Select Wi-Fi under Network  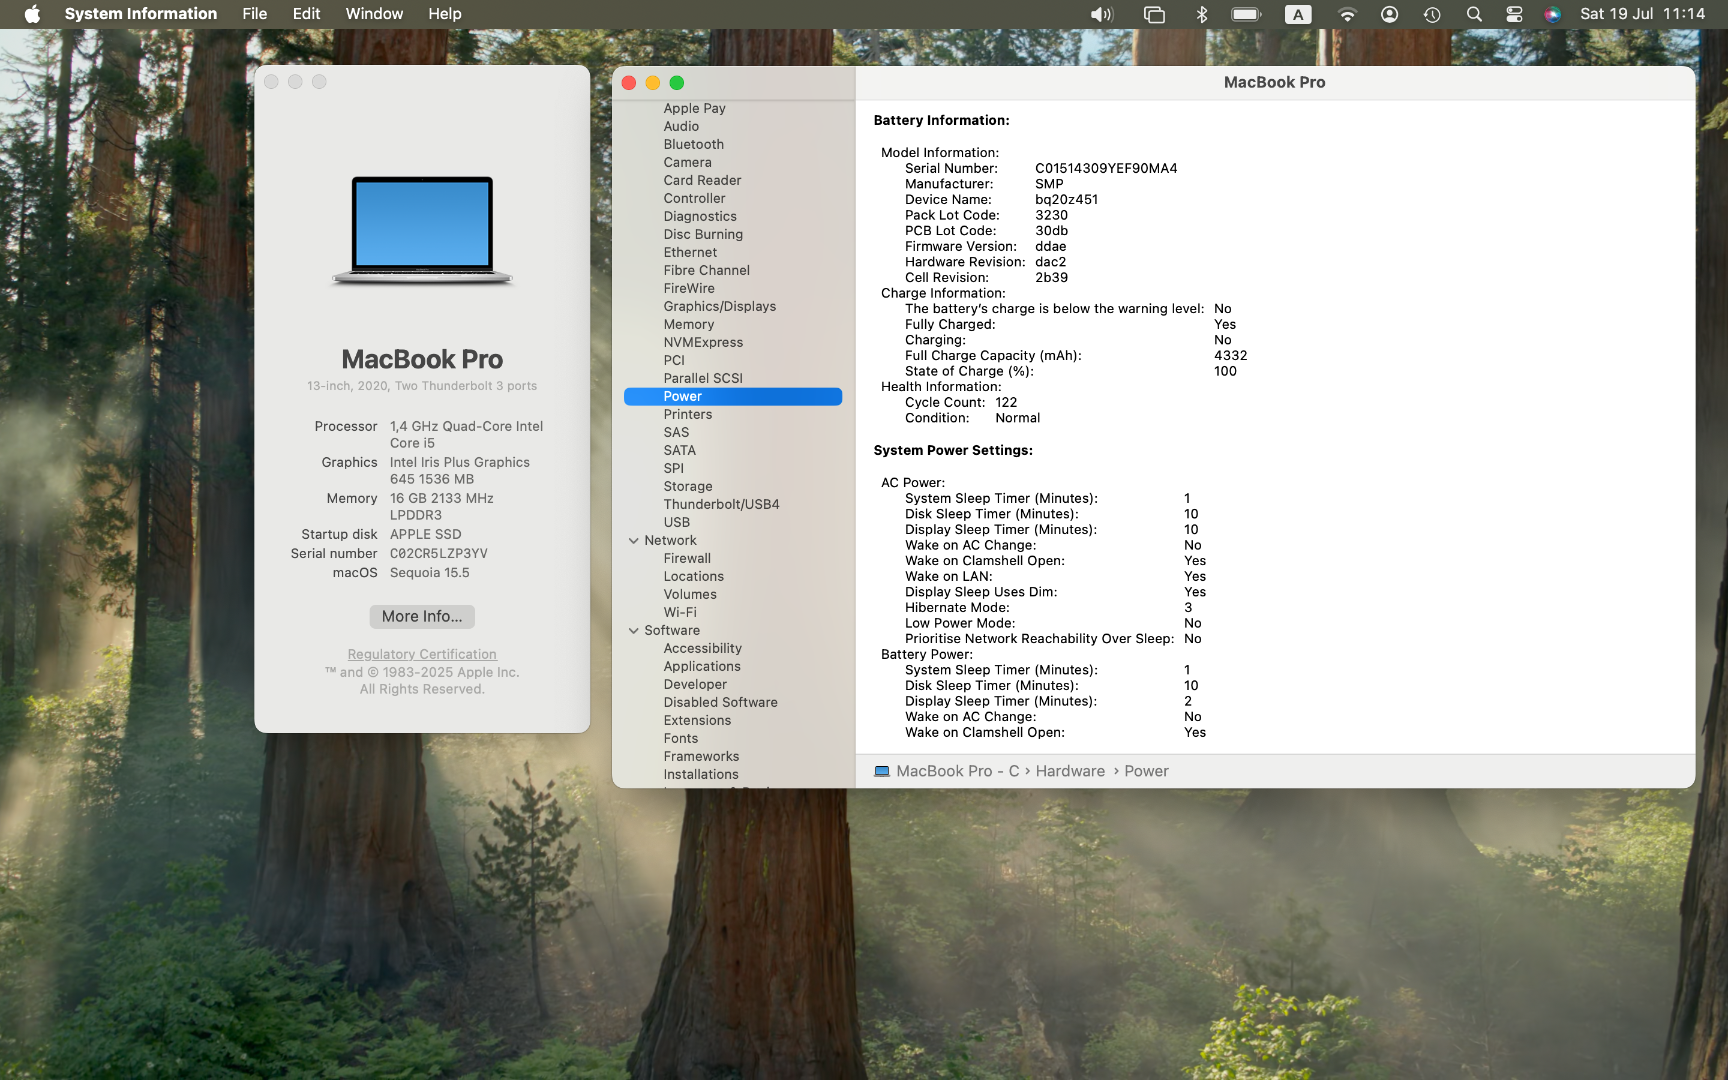680,612
